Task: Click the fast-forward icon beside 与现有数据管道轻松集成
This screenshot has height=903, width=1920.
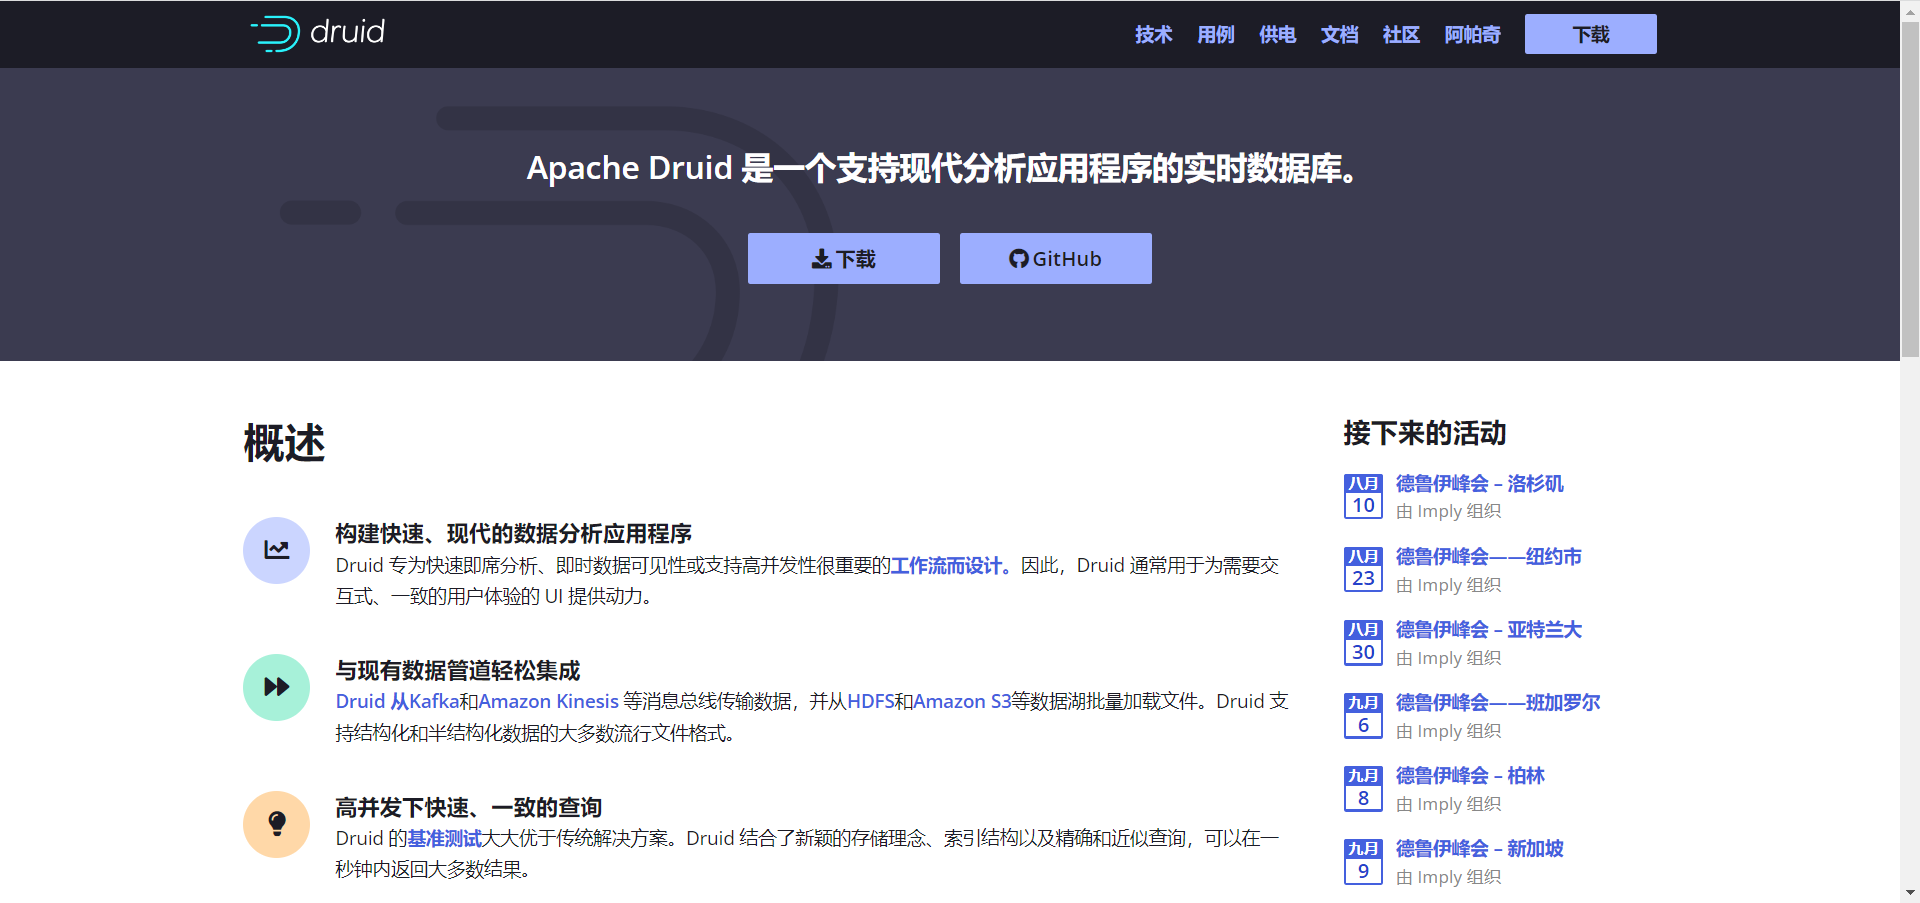Action: (276, 687)
